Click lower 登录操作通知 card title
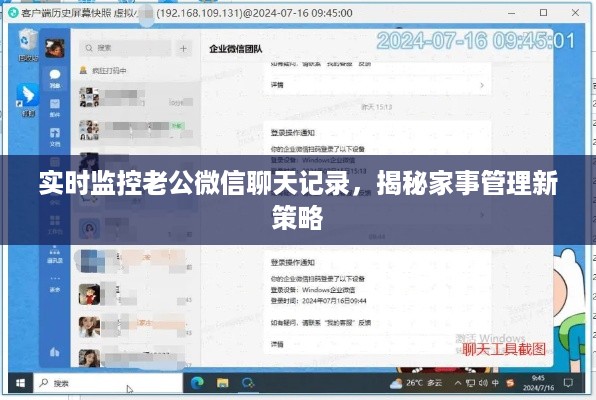This screenshot has width=596, height=400. click(293, 262)
